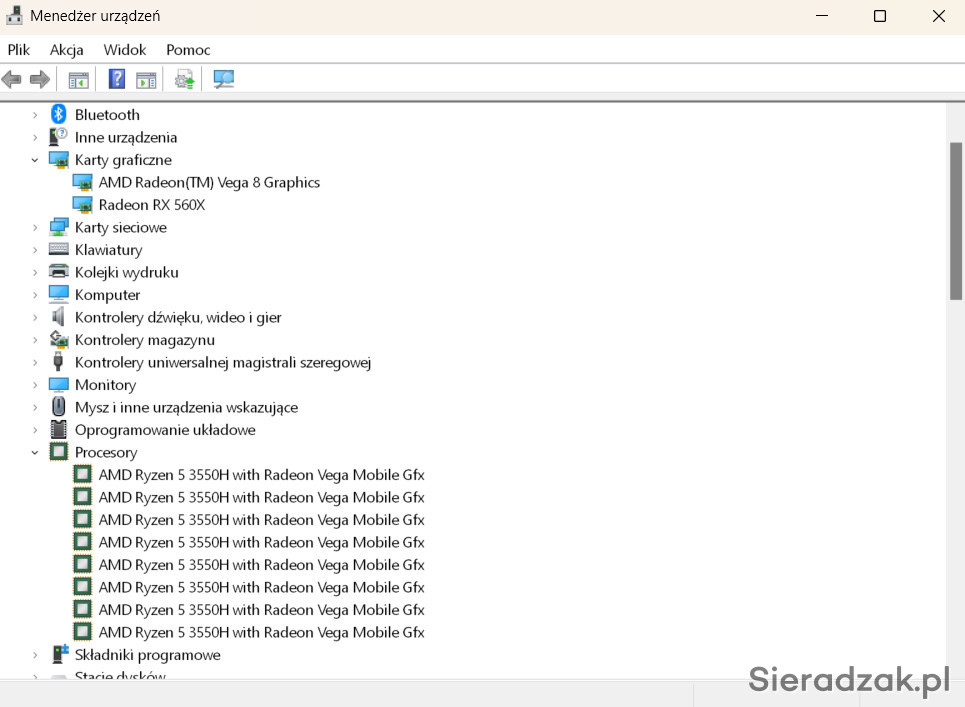Image resolution: width=965 pixels, height=707 pixels.
Task: Click the Forward arrow toolbar icon
Action: pos(40,79)
